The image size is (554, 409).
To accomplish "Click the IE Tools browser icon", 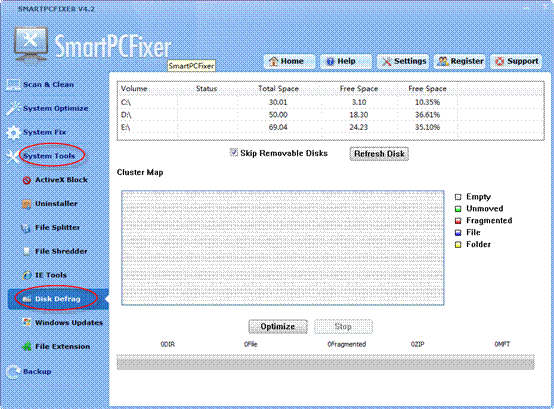I will [27, 275].
